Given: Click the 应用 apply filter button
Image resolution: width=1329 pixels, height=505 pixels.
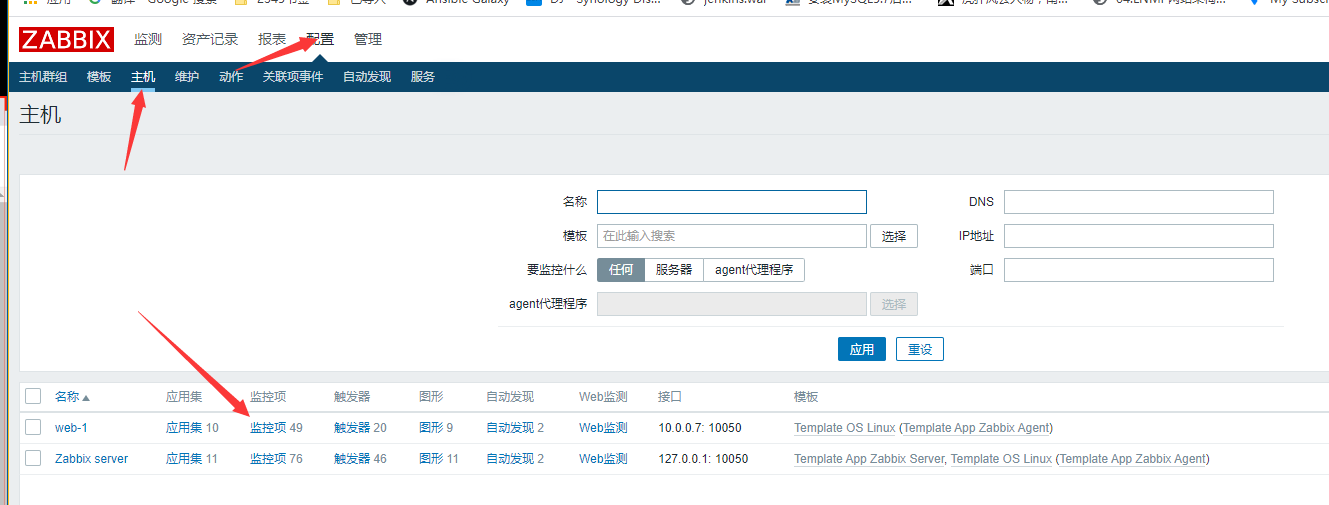Looking at the screenshot, I should click(x=862, y=349).
